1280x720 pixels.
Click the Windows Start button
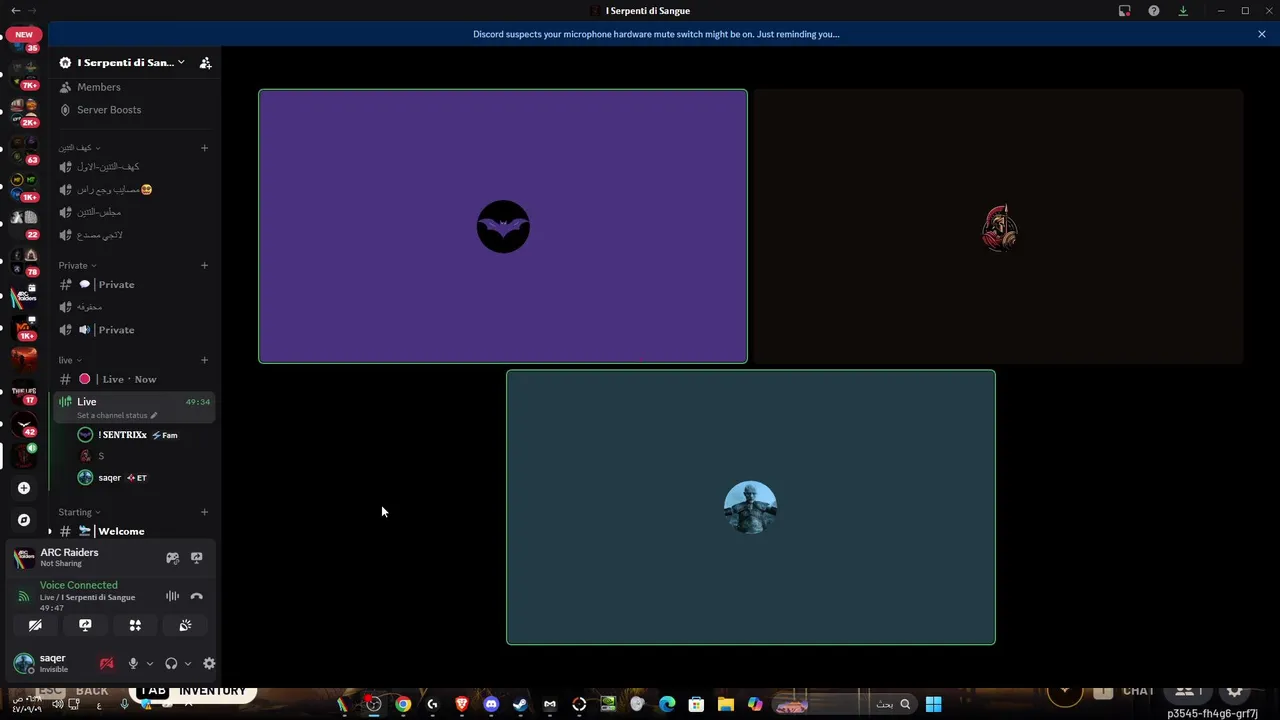pyautogui.click(x=933, y=704)
